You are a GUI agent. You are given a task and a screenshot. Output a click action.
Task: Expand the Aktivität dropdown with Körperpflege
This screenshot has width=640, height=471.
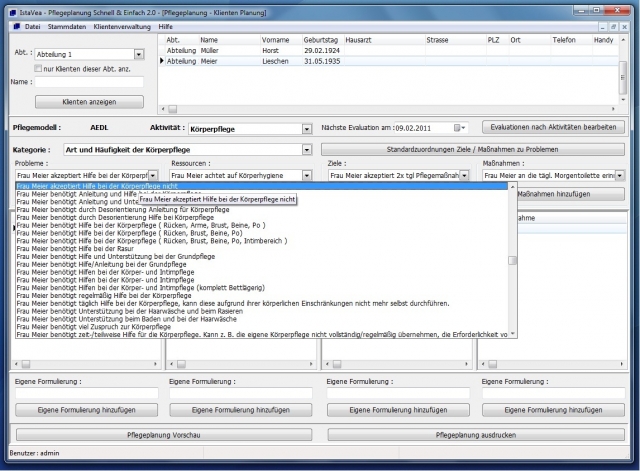click(x=307, y=129)
